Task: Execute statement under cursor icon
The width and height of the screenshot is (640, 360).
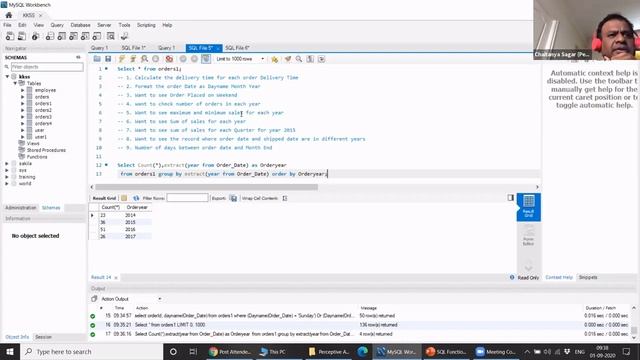Action: tap(133, 59)
